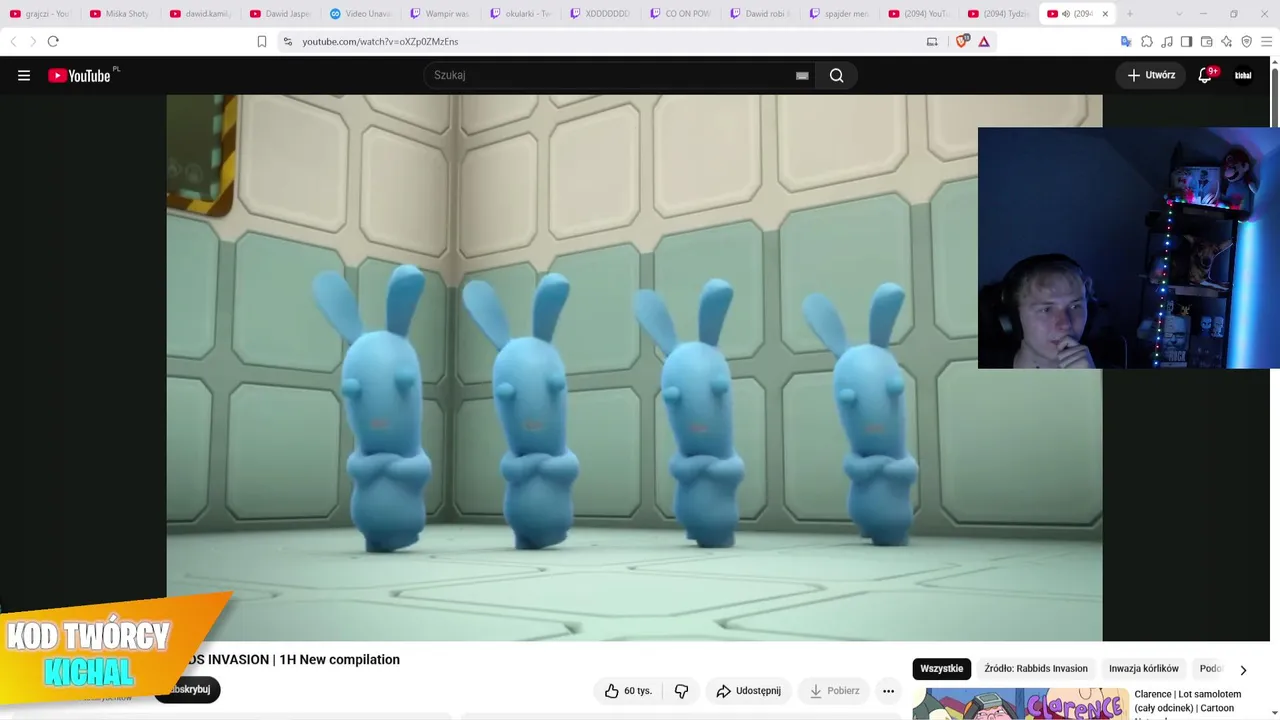The image size is (1280, 720).
Task: Switch to the 'CO ON POW' Twitch tab
Action: click(x=680, y=14)
